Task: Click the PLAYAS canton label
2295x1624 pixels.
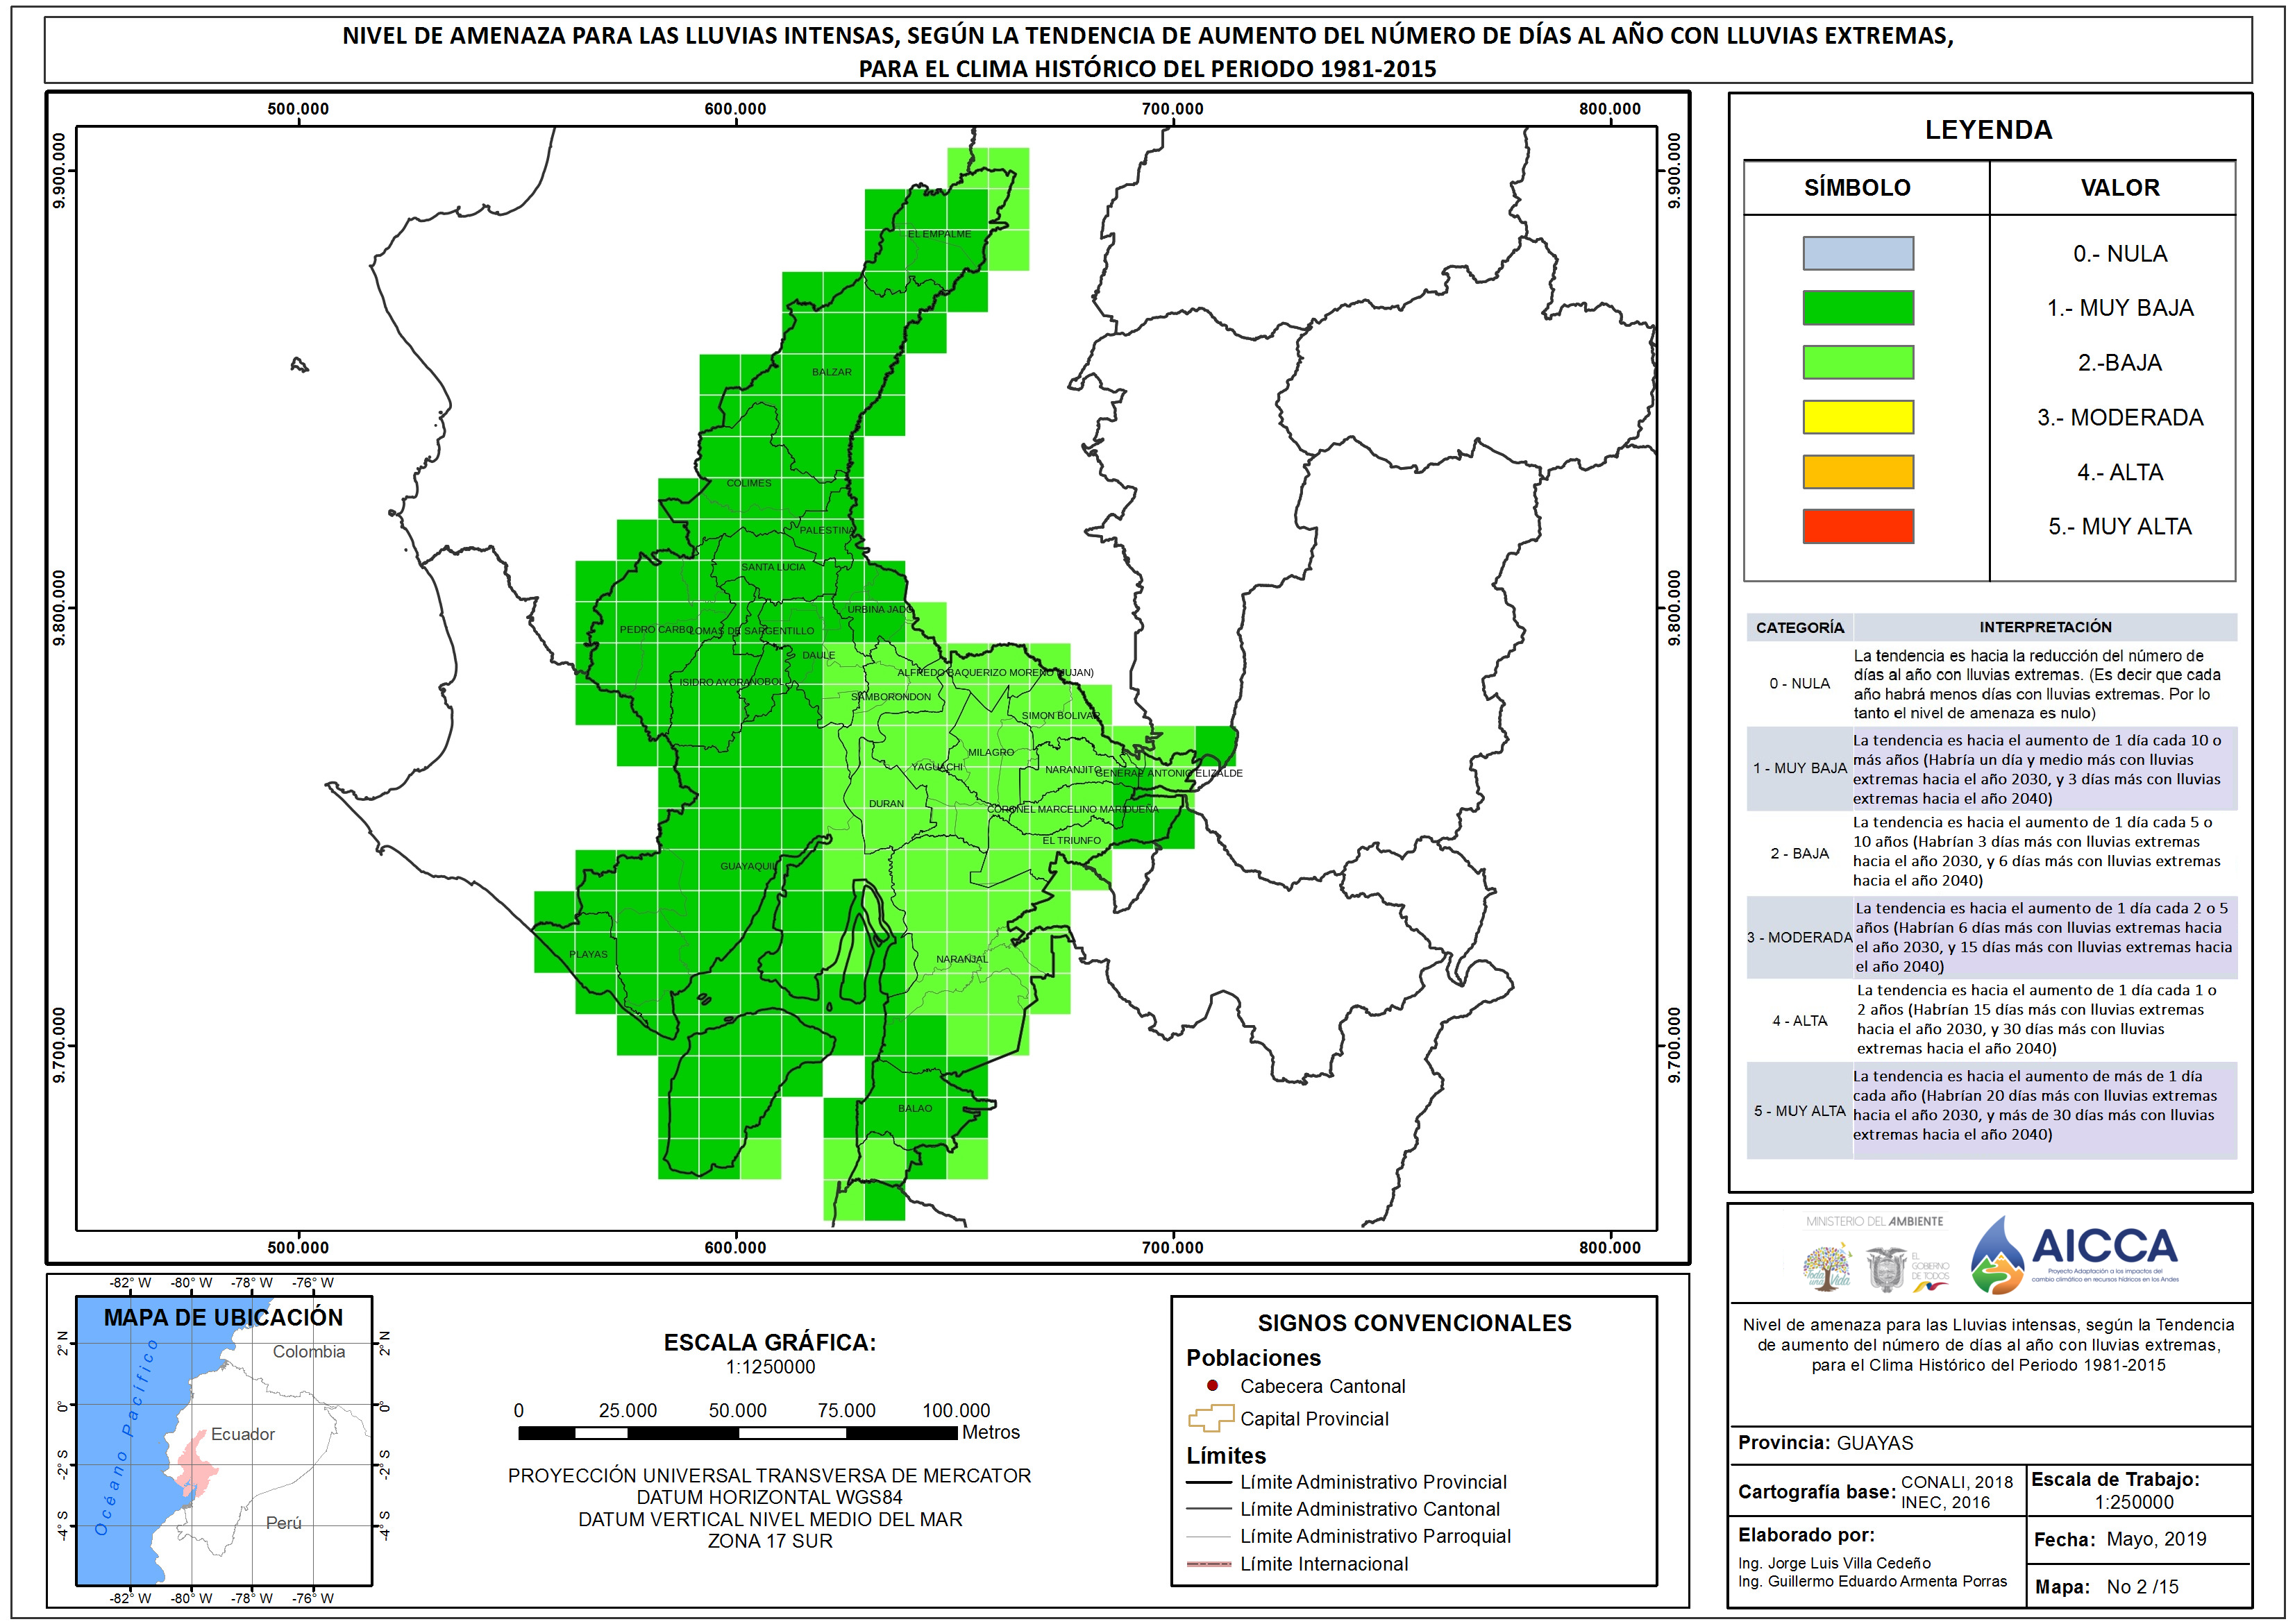Action: pos(588,953)
